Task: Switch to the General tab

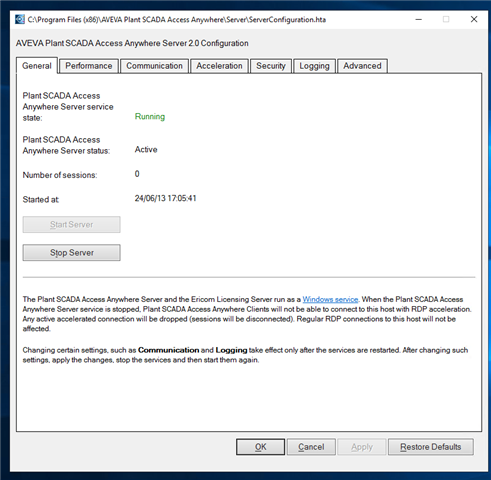Action: click(37, 66)
